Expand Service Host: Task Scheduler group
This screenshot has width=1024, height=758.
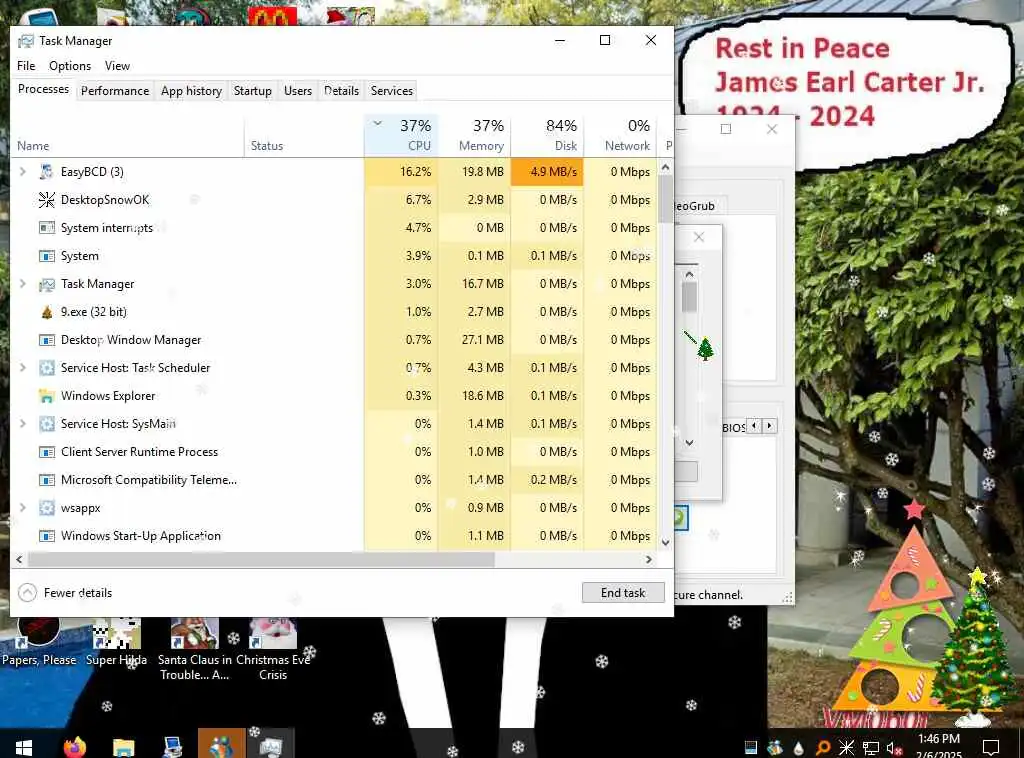click(23, 368)
